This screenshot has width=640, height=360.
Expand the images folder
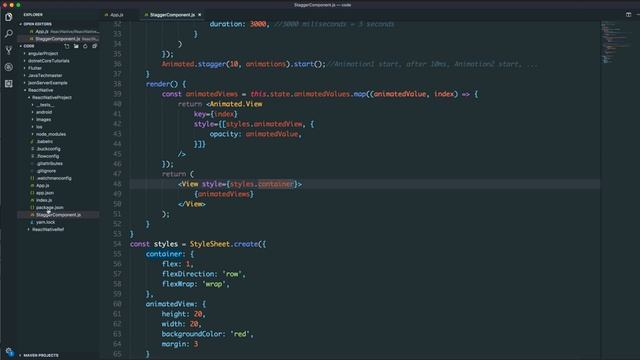coord(43,120)
